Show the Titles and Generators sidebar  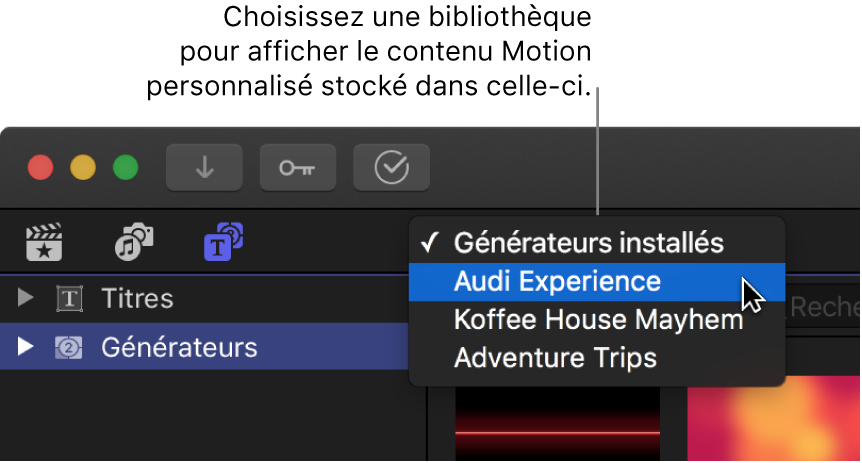click(224, 242)
